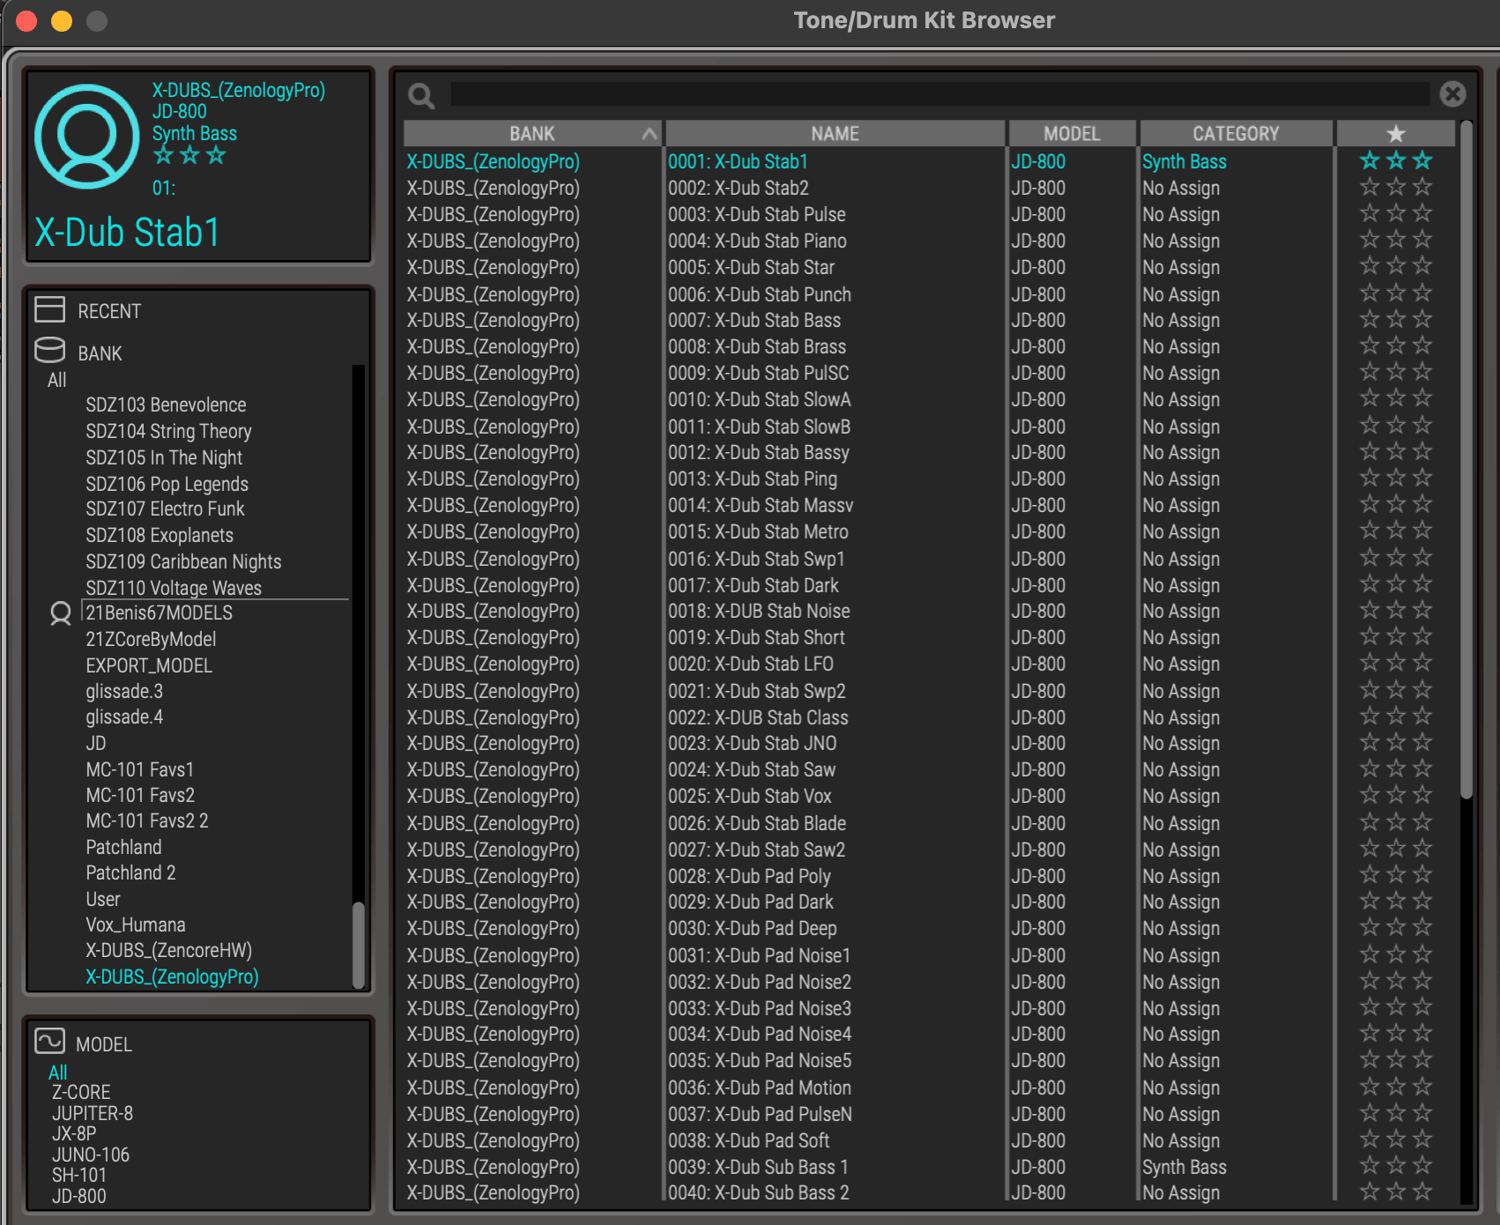
Task: Toggle stars on X-Dub Pad Poly row
Action: tap(1396, 875)
